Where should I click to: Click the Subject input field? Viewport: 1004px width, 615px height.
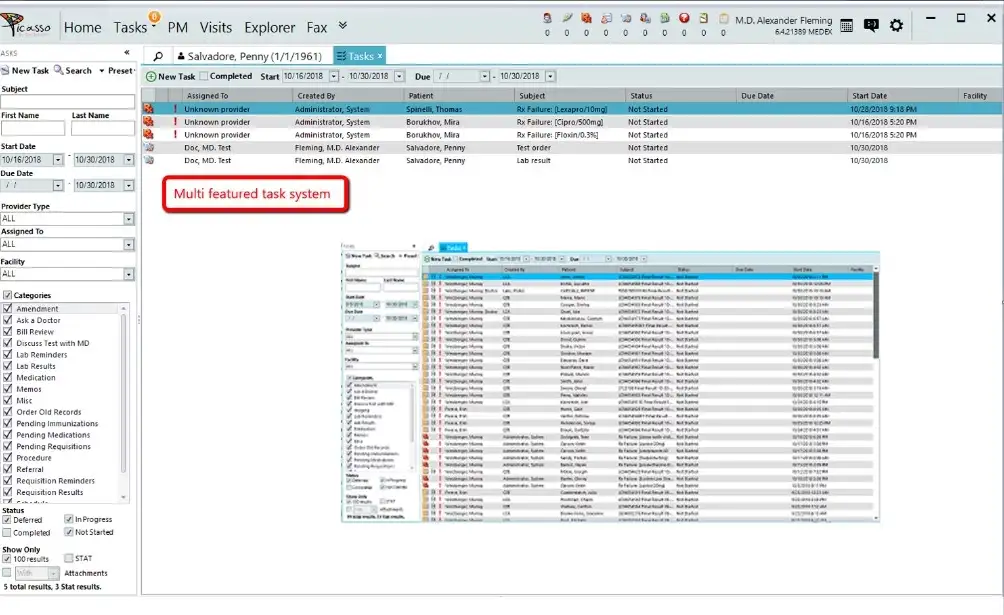point(65,102)
